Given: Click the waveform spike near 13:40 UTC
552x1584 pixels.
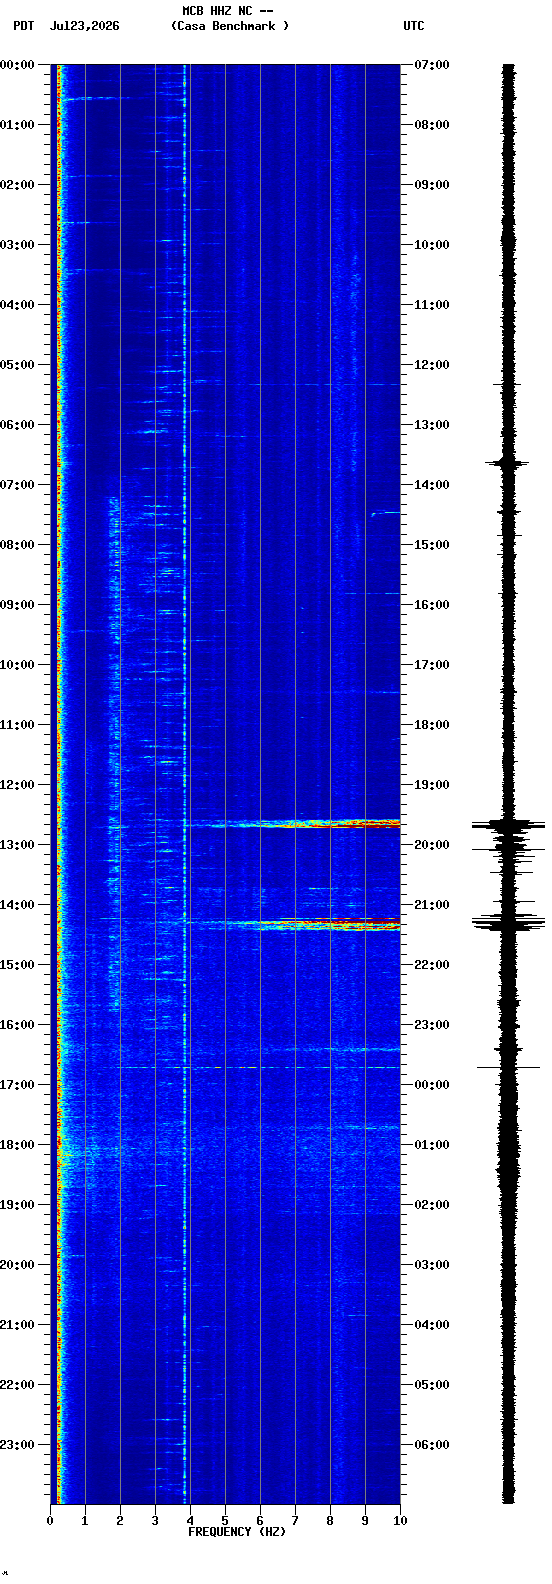Looking at the screenshot, I should coord(508,463).
